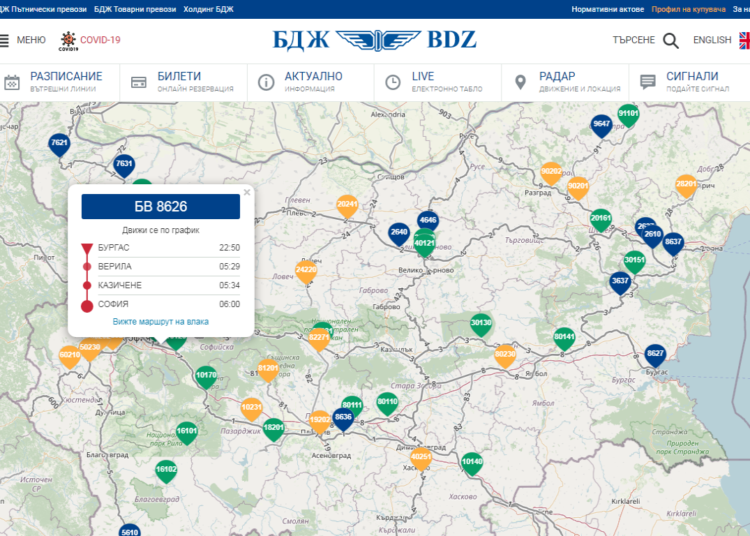Open Нормативни актове link
The image size is (750, 536).
(x=607, y=9)
